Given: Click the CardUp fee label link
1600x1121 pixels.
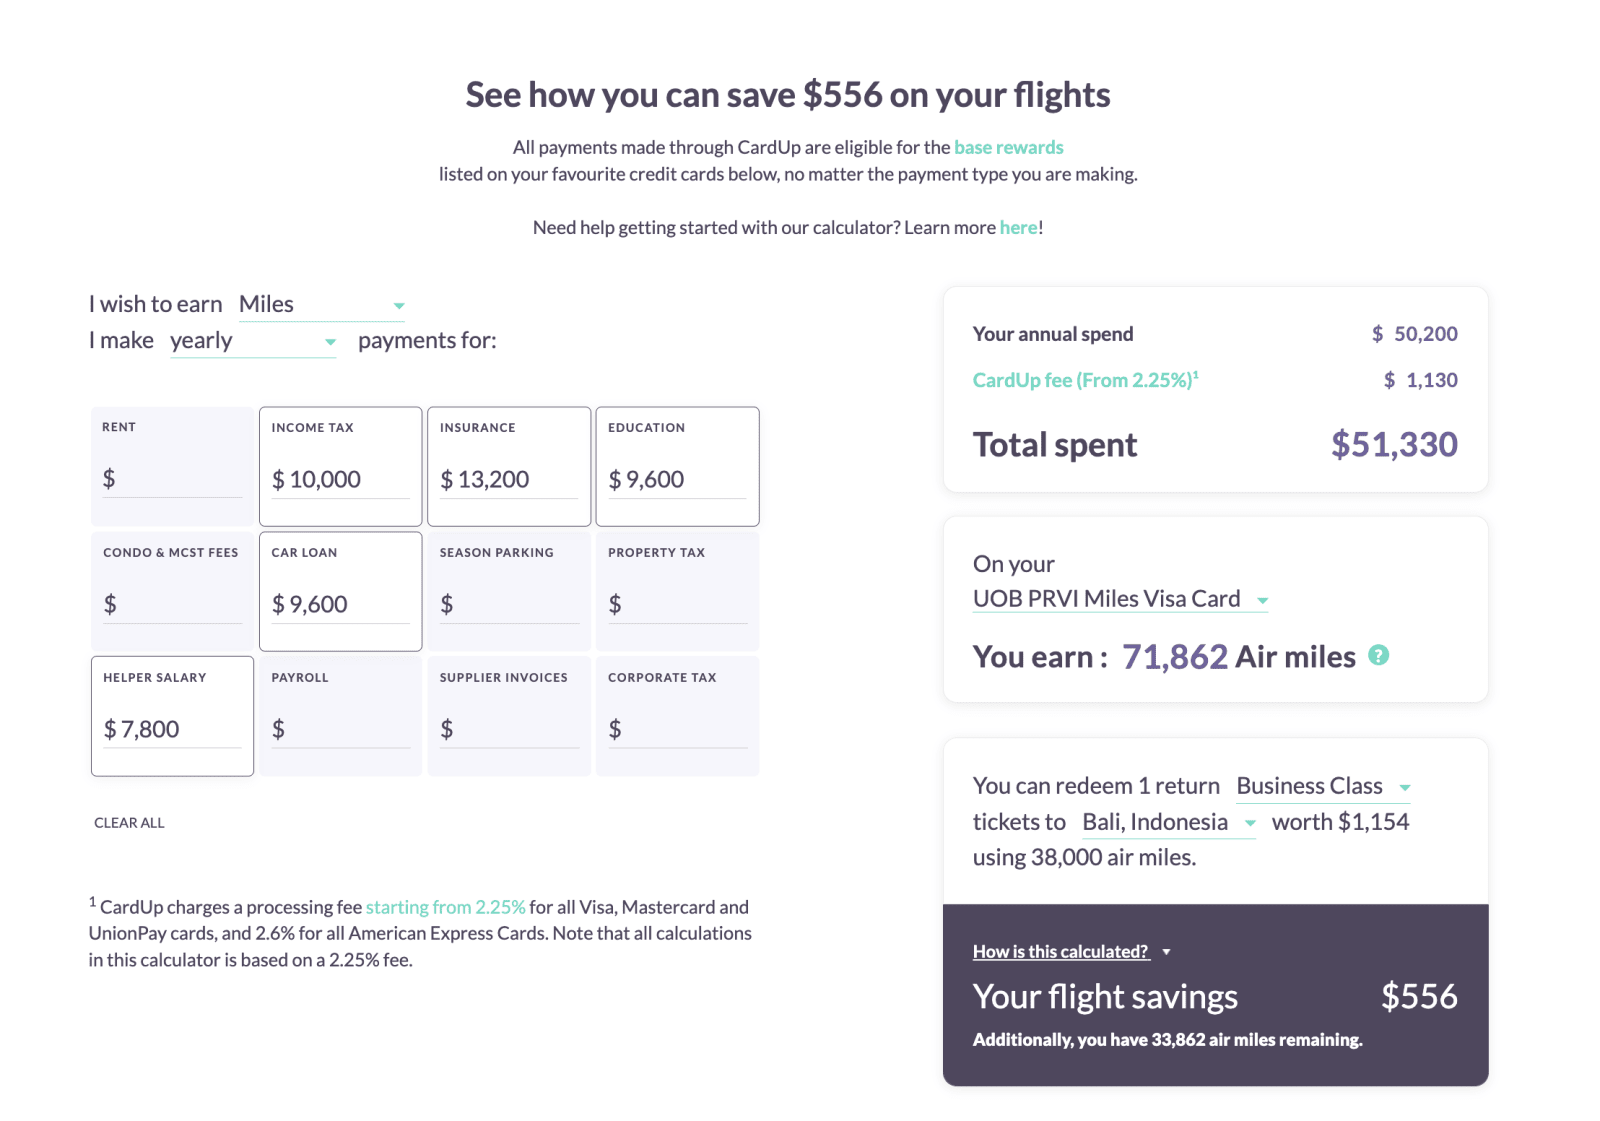Looking at the screenshot, I should point(1085,380).
